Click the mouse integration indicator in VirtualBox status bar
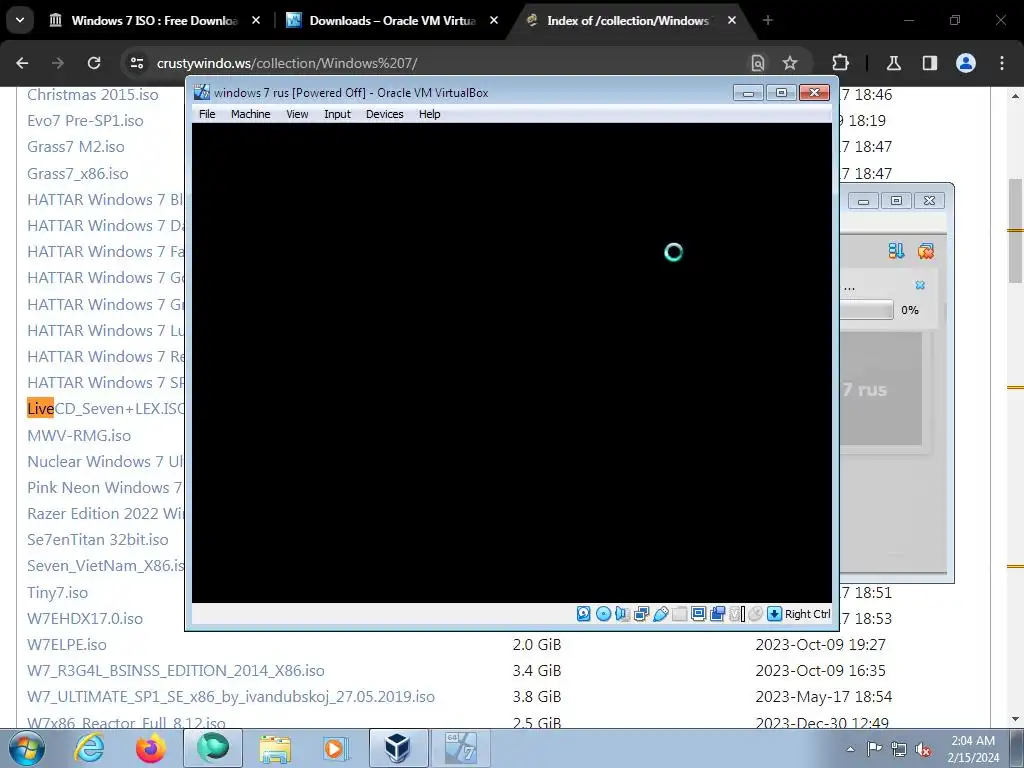1024x768 pixels. 756,614
